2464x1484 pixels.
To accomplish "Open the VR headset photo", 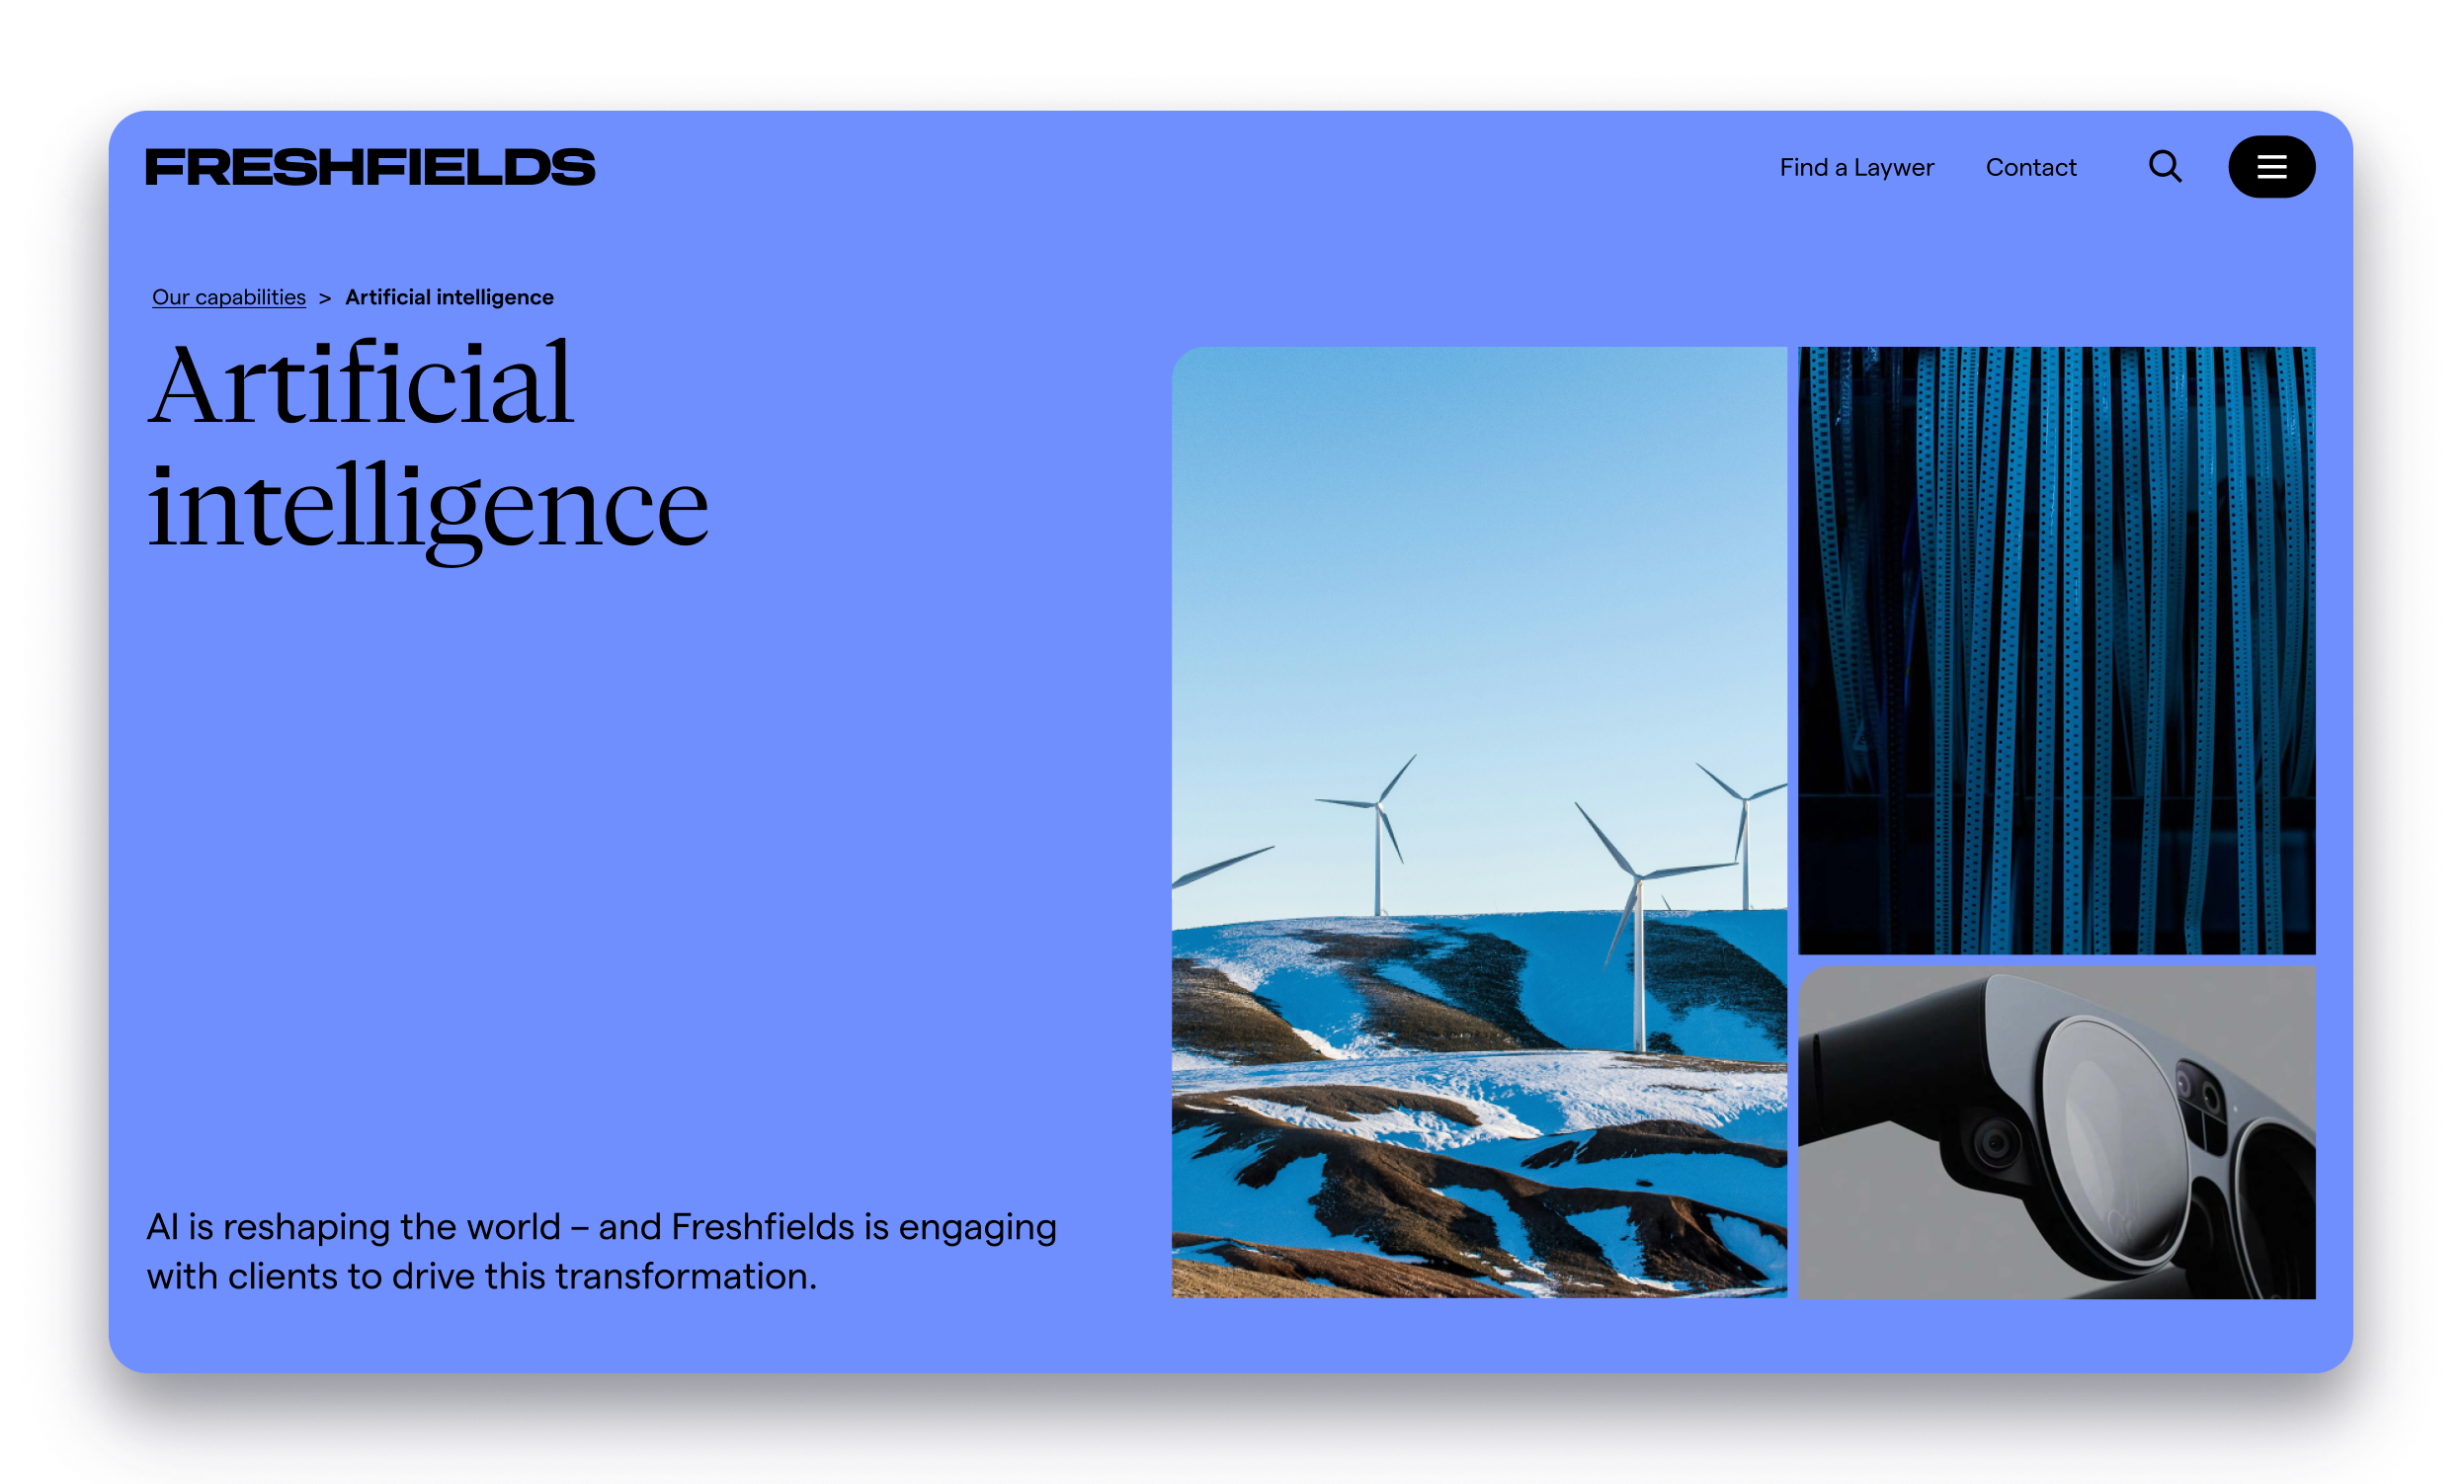I will coord(2056,1132).
